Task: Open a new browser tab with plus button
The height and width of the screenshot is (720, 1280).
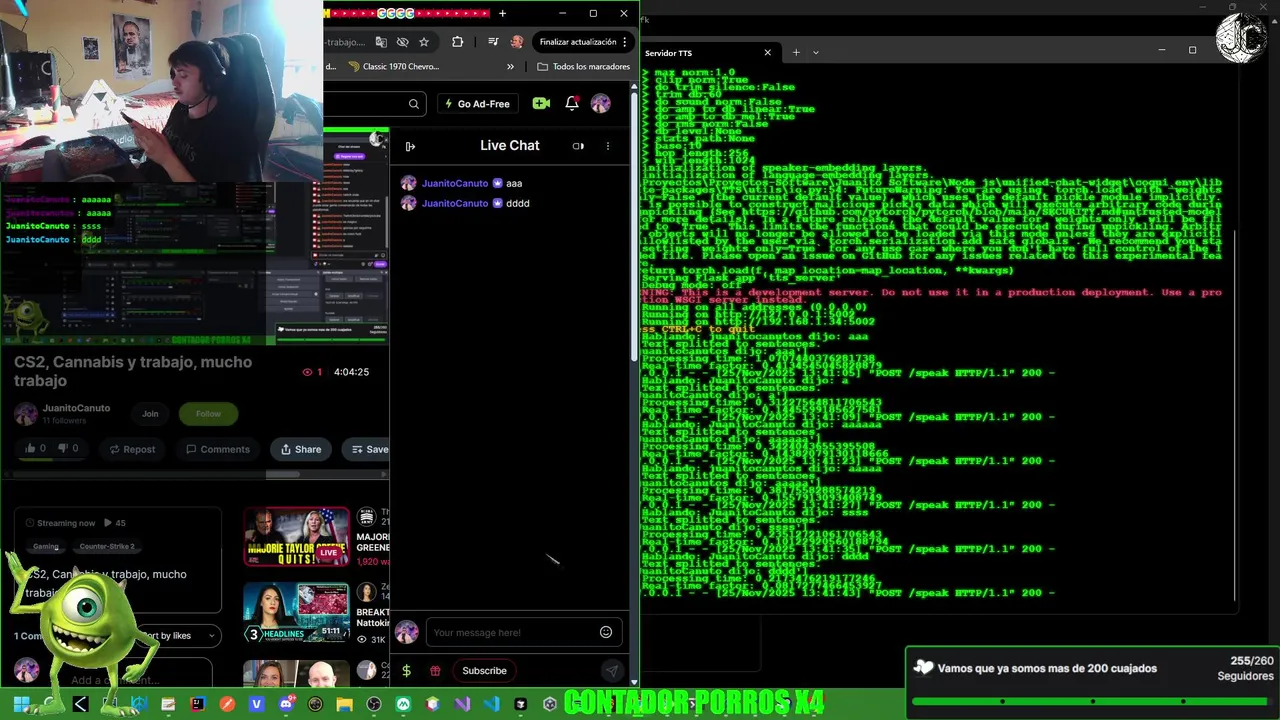Action: point(502,13)
